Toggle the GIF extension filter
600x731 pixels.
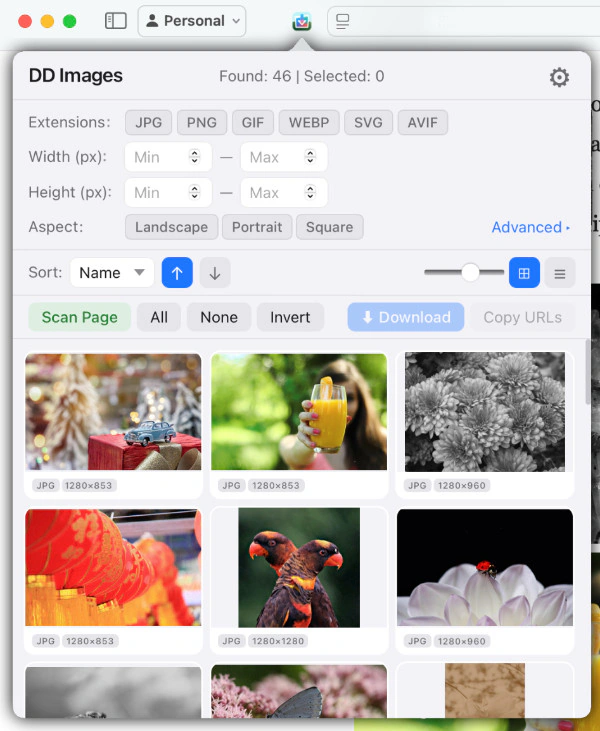[253, 122]
